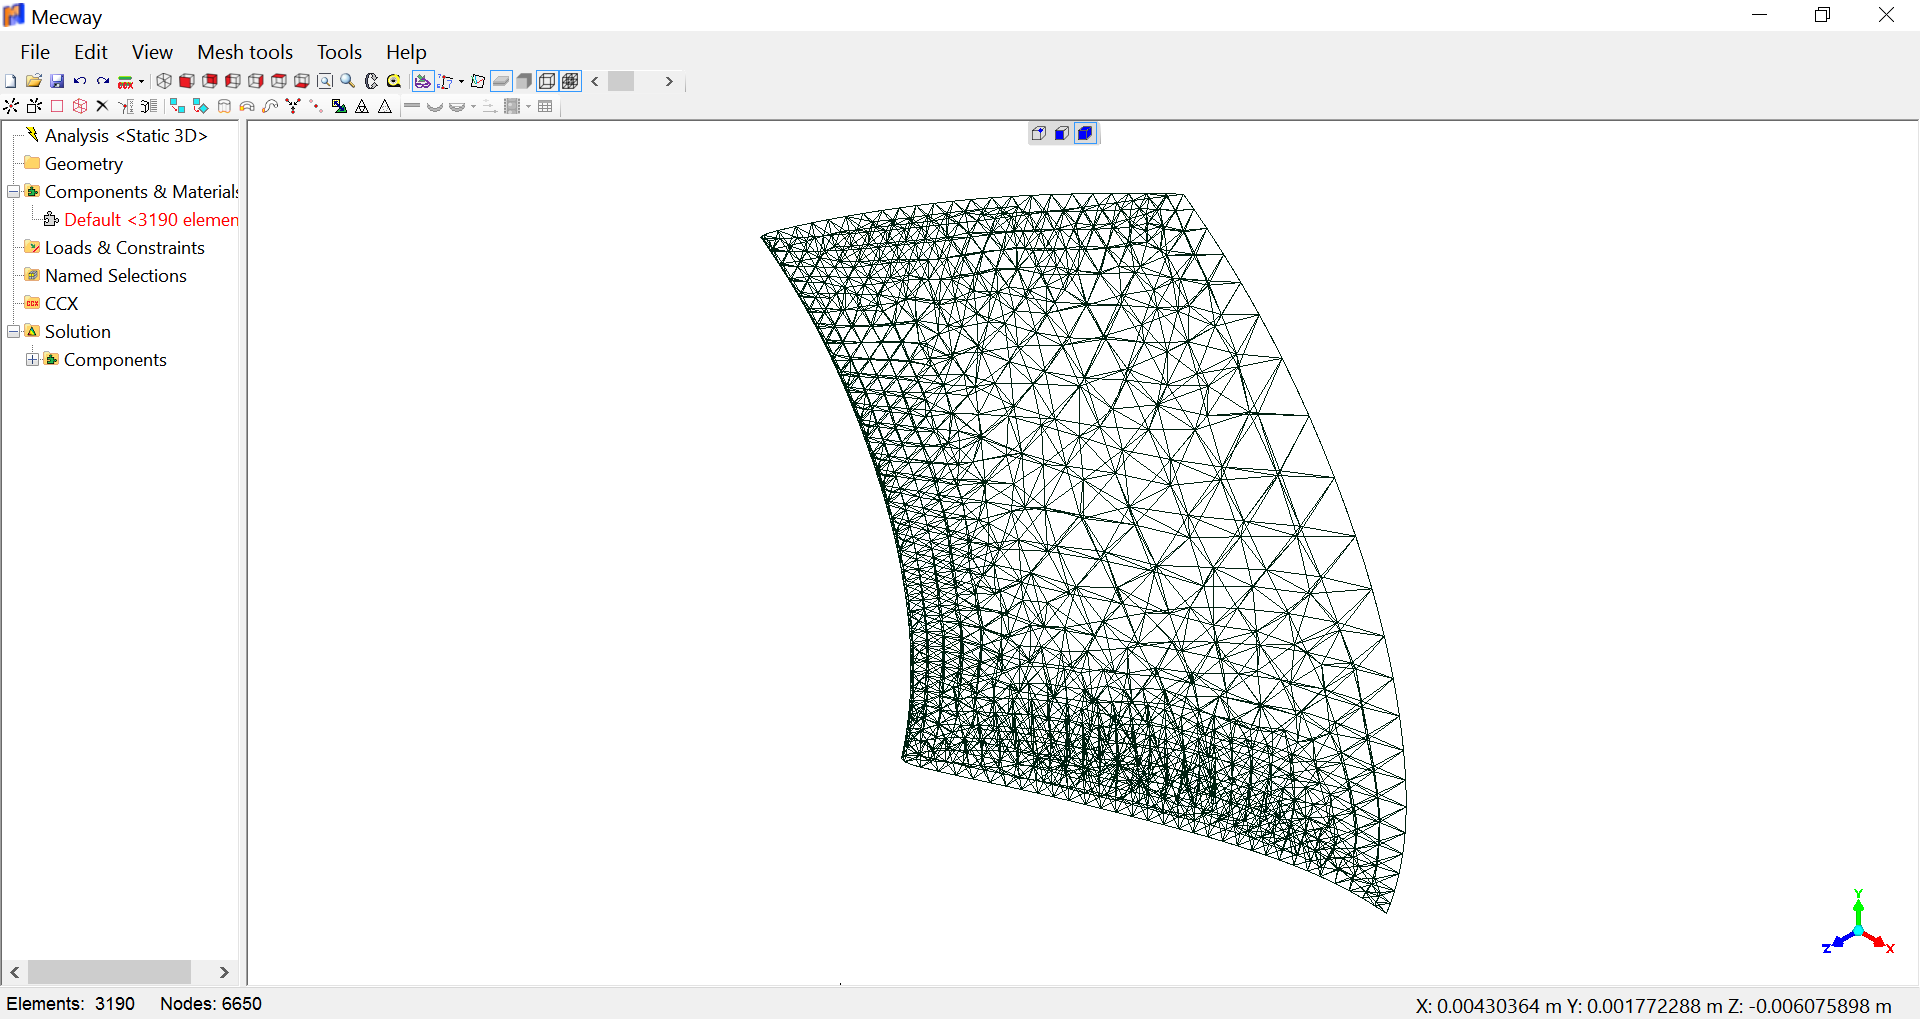Screen dimensions: 1920x1019
Task: Select face selection mode cube
Action: click(1062, 133)
